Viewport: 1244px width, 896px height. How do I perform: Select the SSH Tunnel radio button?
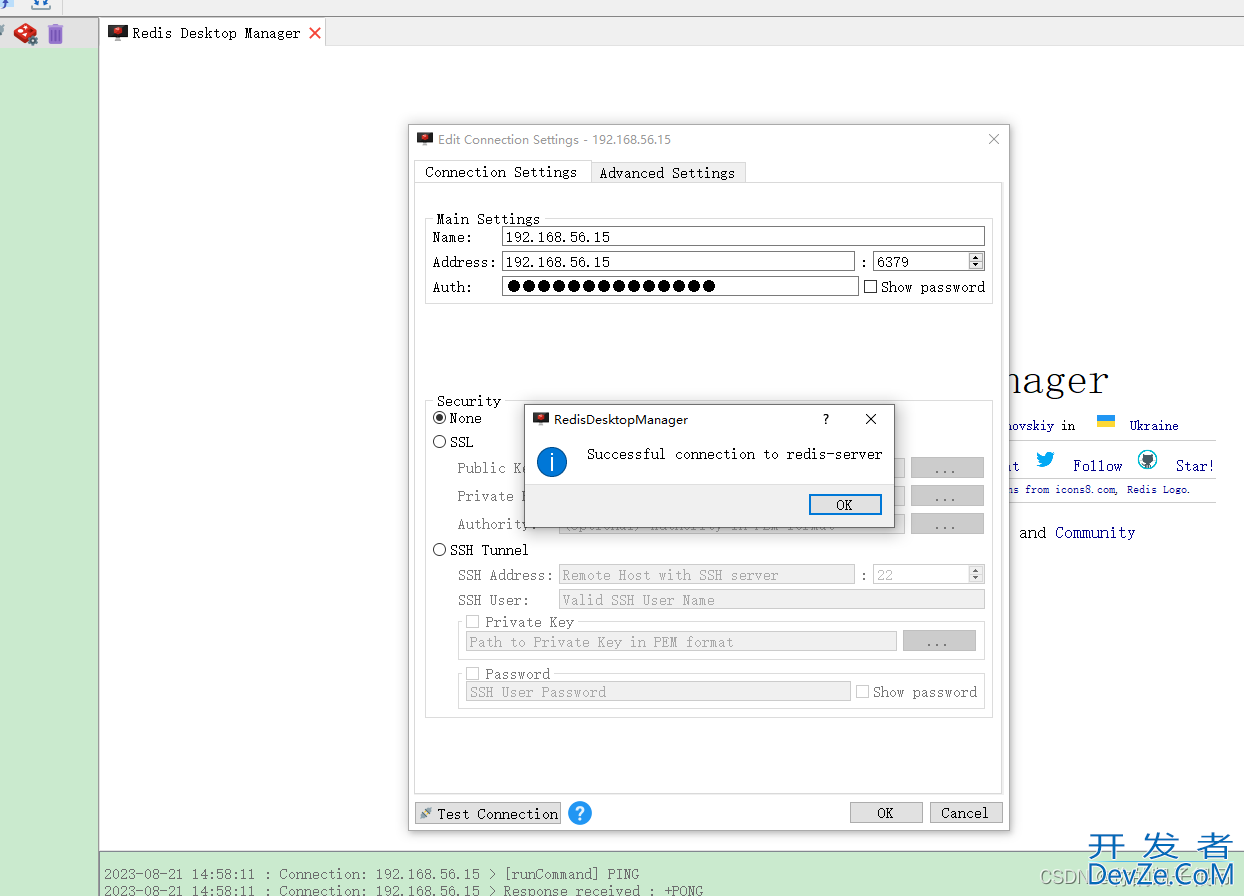(x=440, y=550)
